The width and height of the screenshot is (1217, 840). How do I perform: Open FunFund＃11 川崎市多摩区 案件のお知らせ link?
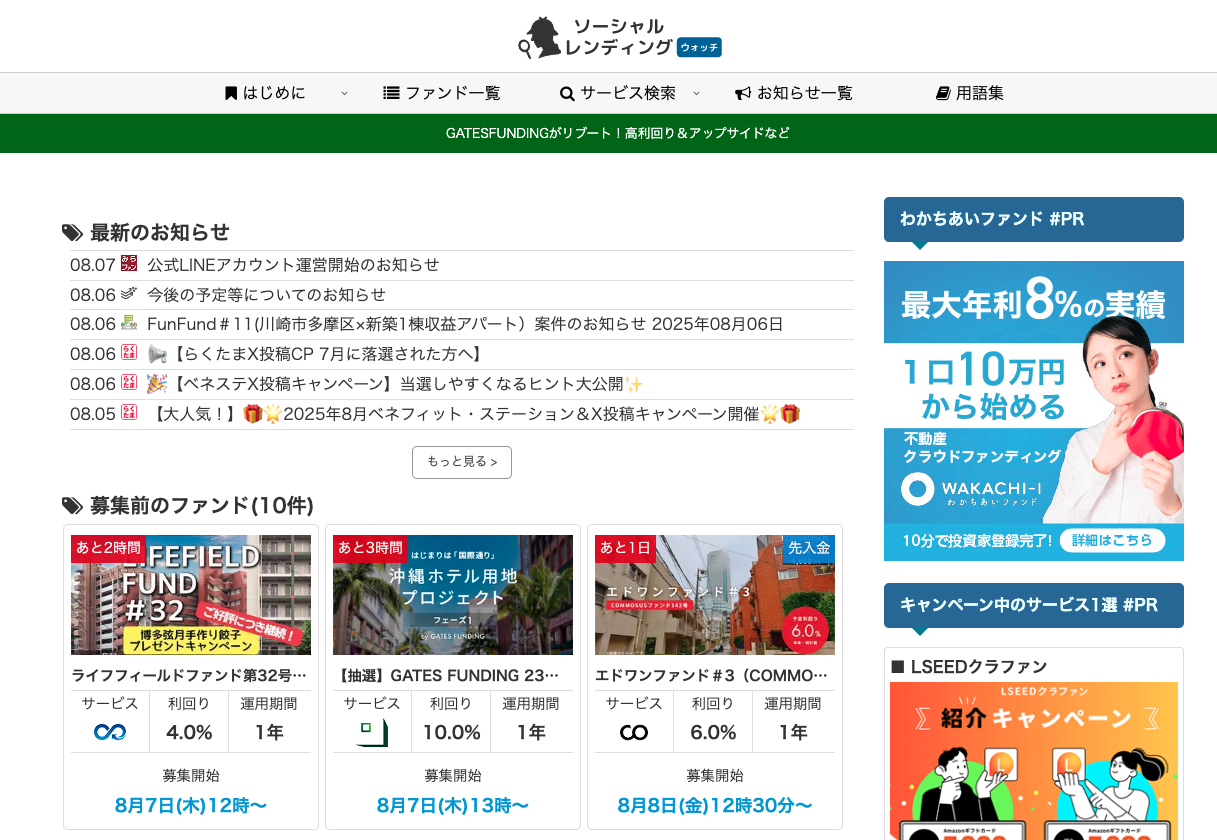465,324
